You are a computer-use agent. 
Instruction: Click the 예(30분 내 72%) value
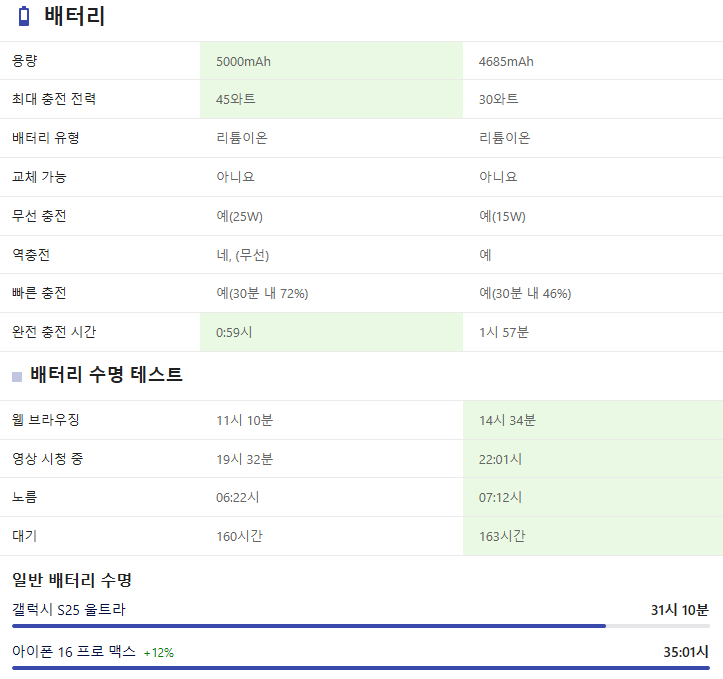pos(262,293)
